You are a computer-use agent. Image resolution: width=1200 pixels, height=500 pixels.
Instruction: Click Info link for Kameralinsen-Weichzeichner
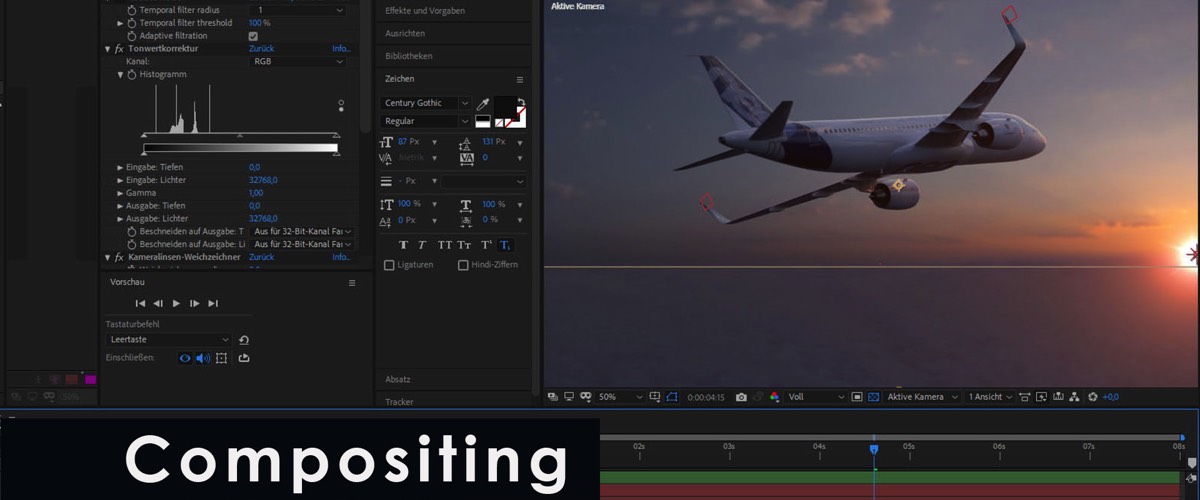pos(341,257)
